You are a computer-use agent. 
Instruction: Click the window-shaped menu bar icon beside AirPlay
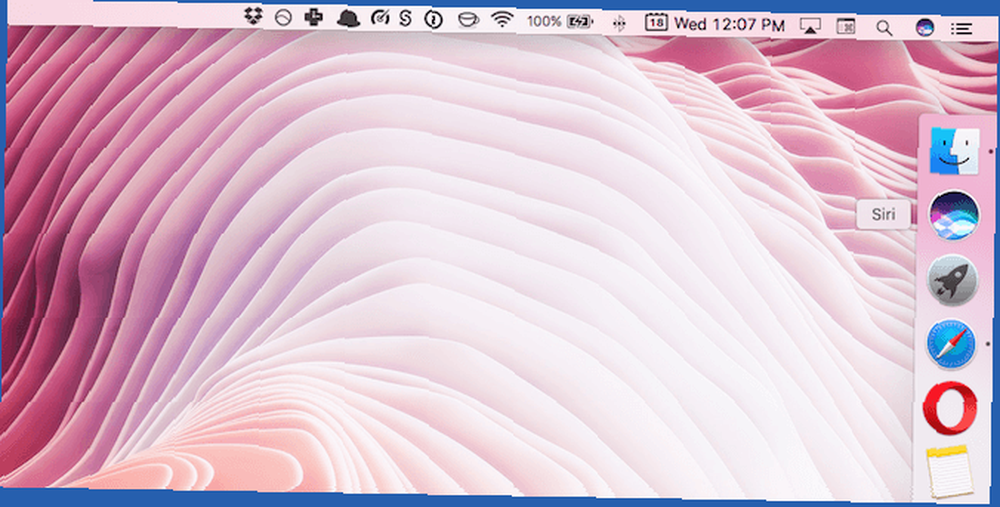pos(846,27)
